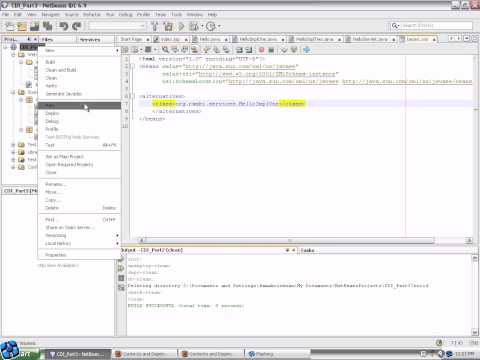Open the Debug button dropdown arrow

pos(202,26)
